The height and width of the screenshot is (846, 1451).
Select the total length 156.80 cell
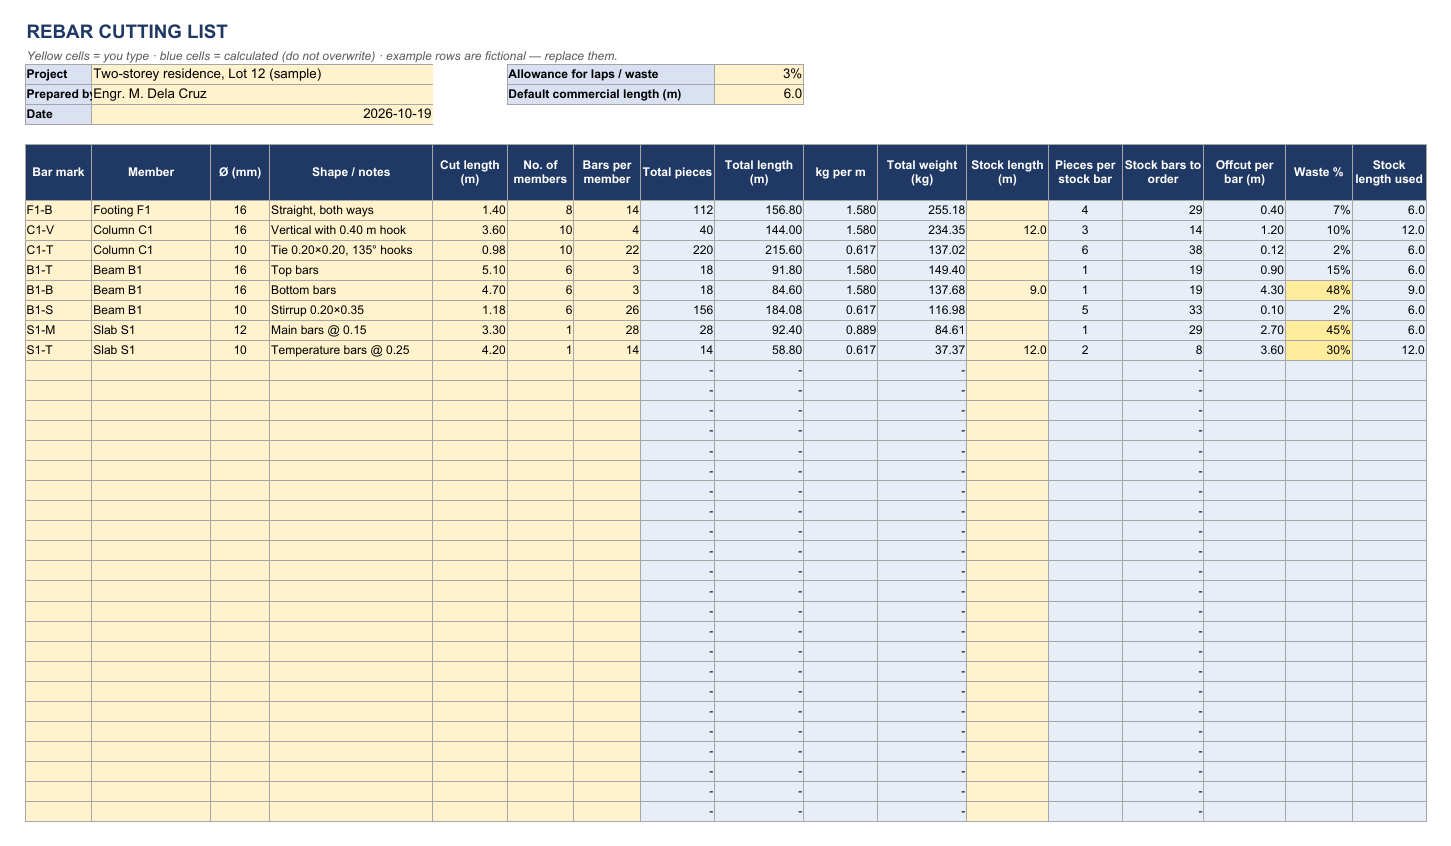click(759, 210)
